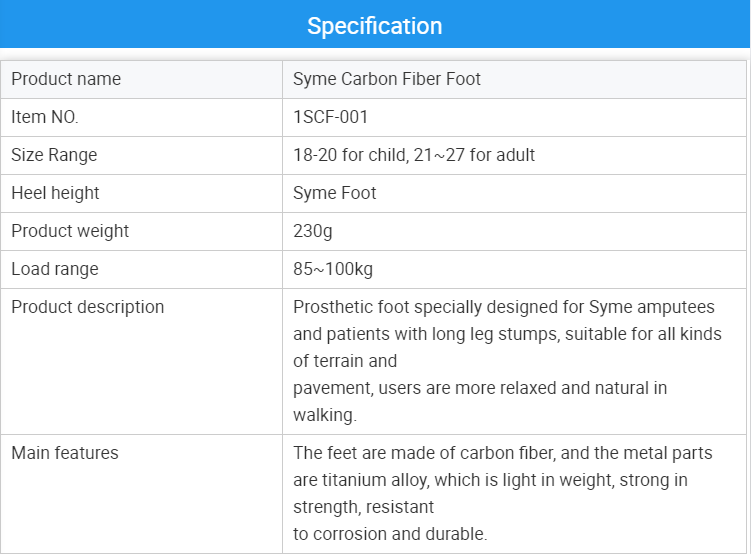Click the 1SCF-001 item number

[x=330, y=117]
